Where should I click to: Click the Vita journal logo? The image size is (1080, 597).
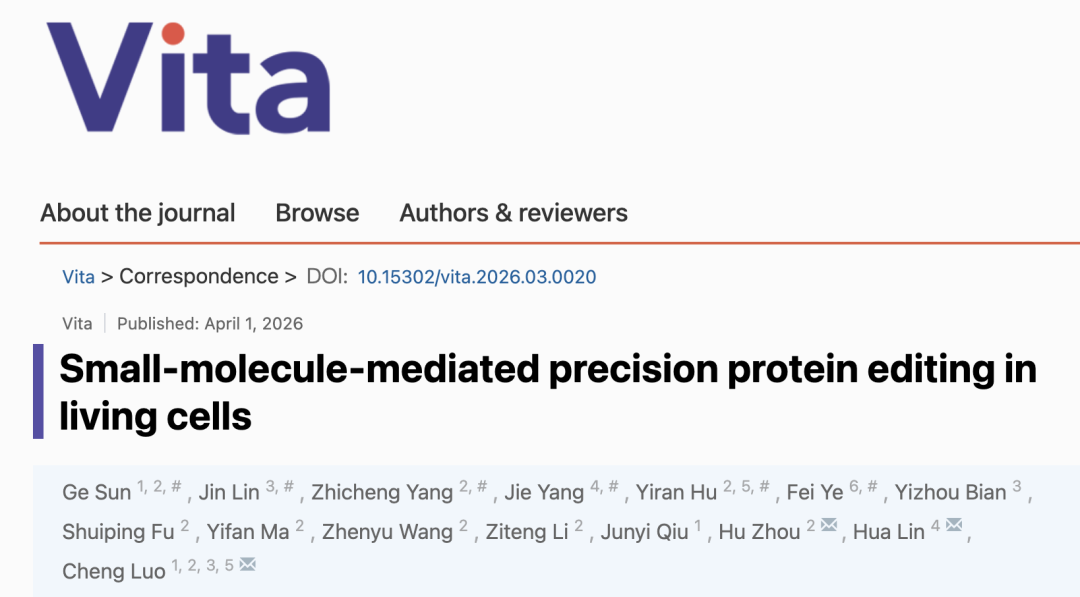[188, 80]
